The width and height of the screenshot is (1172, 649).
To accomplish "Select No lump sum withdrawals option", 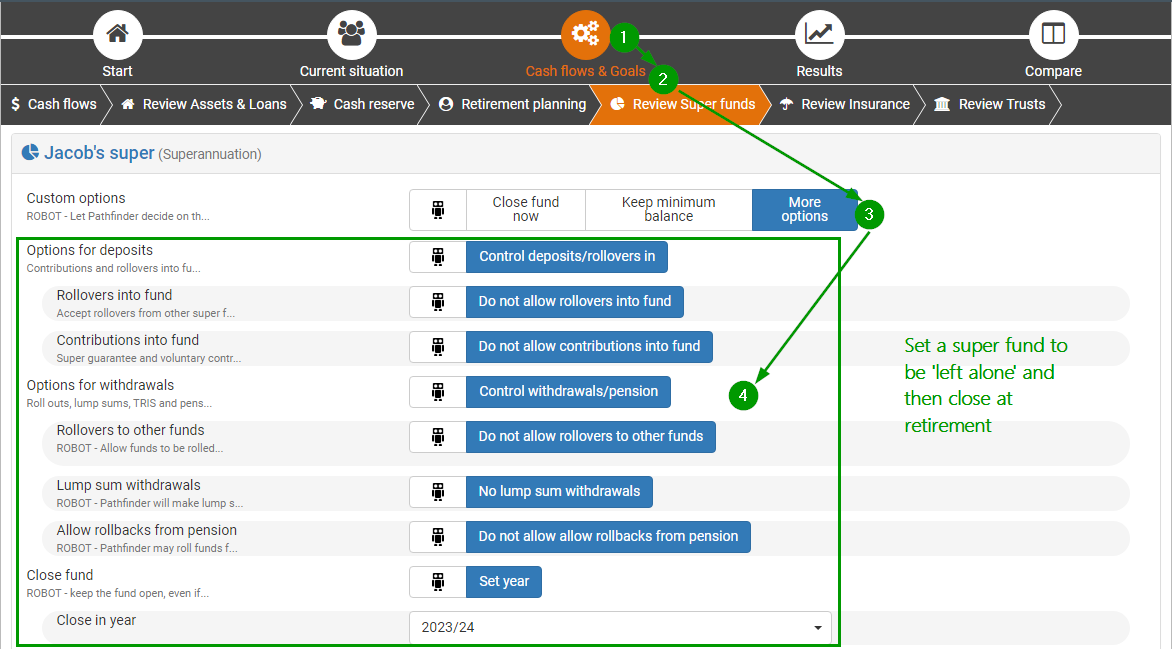I will pos(559,492).
